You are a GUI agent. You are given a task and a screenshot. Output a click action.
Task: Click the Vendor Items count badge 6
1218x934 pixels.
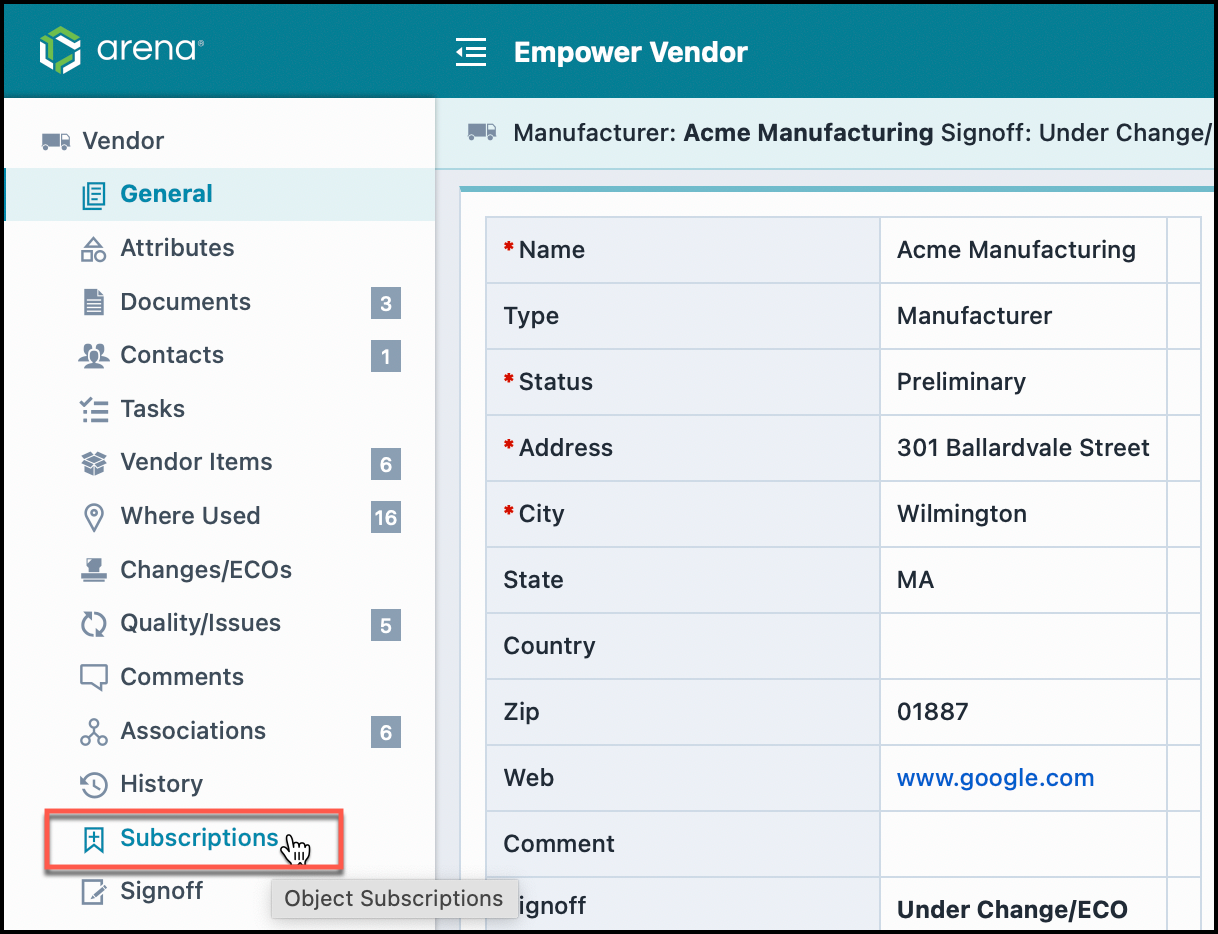pos(386,464)
